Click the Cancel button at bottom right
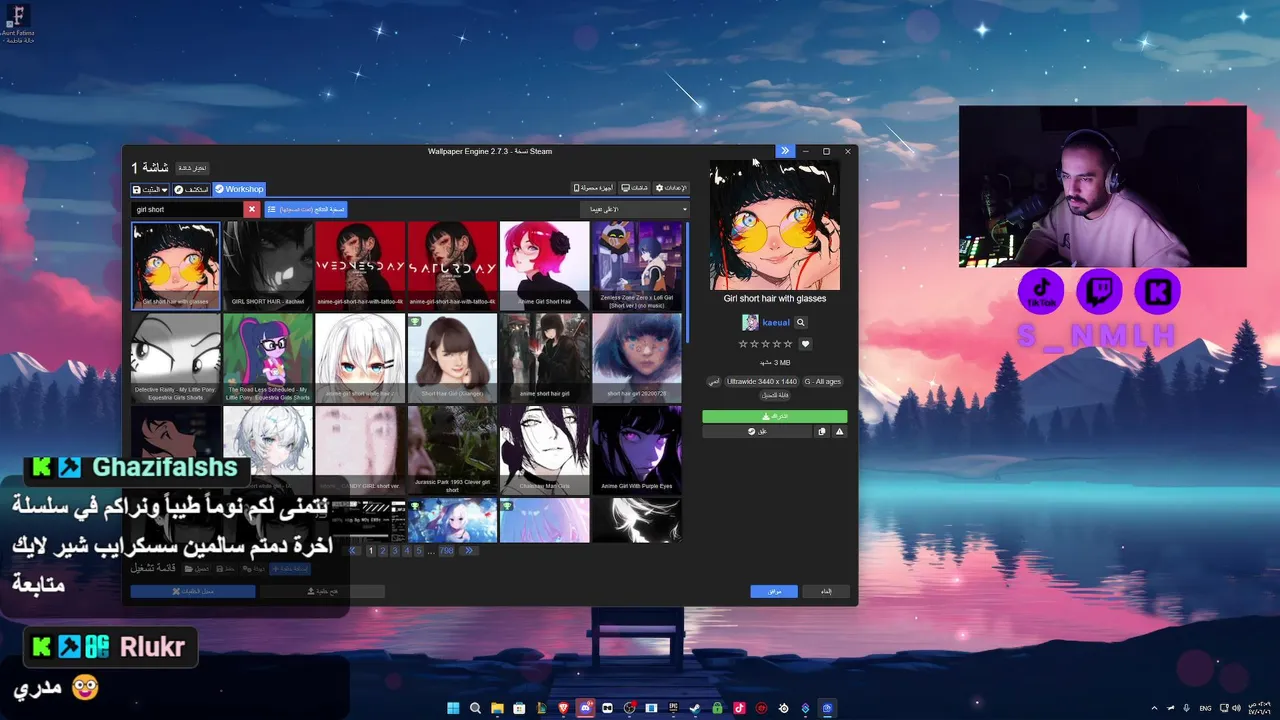This screenshot has height=720, width=1280. (x=826, y=592)
